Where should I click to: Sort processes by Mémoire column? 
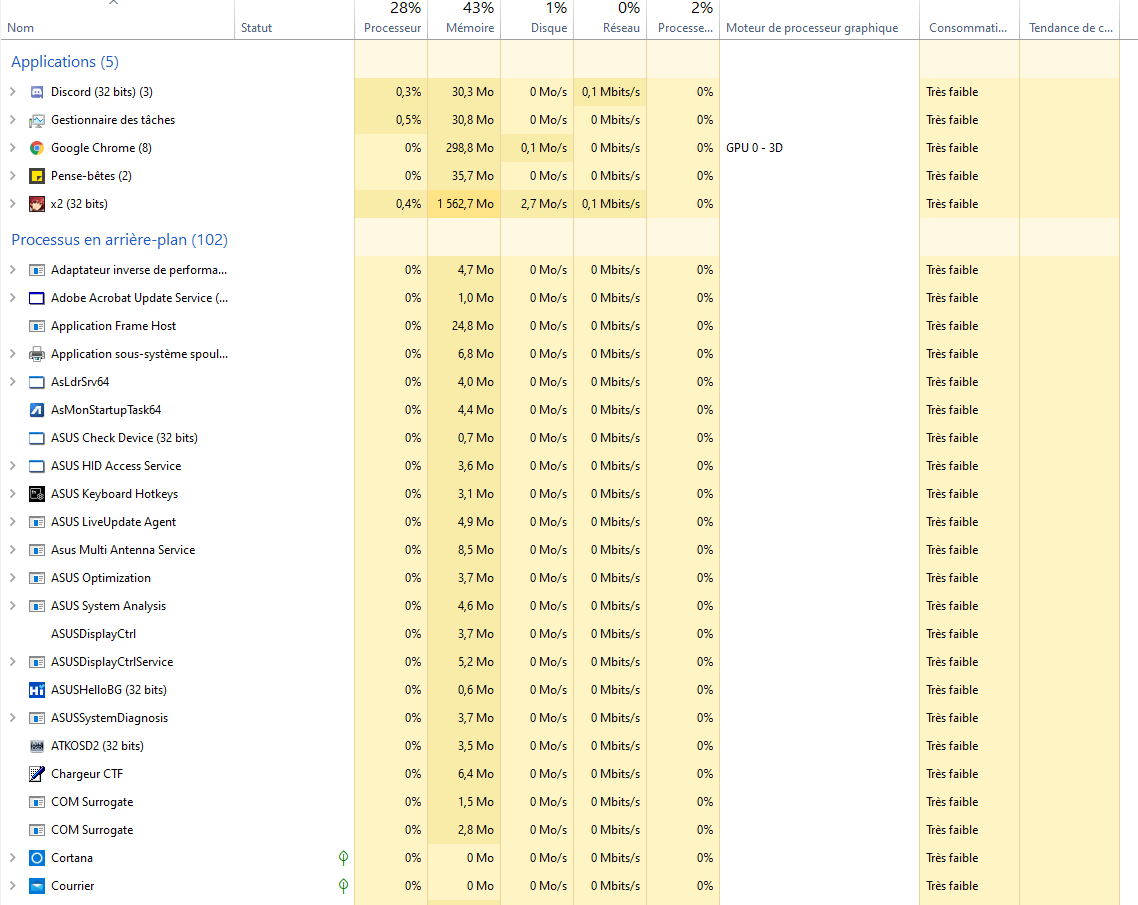469,28
